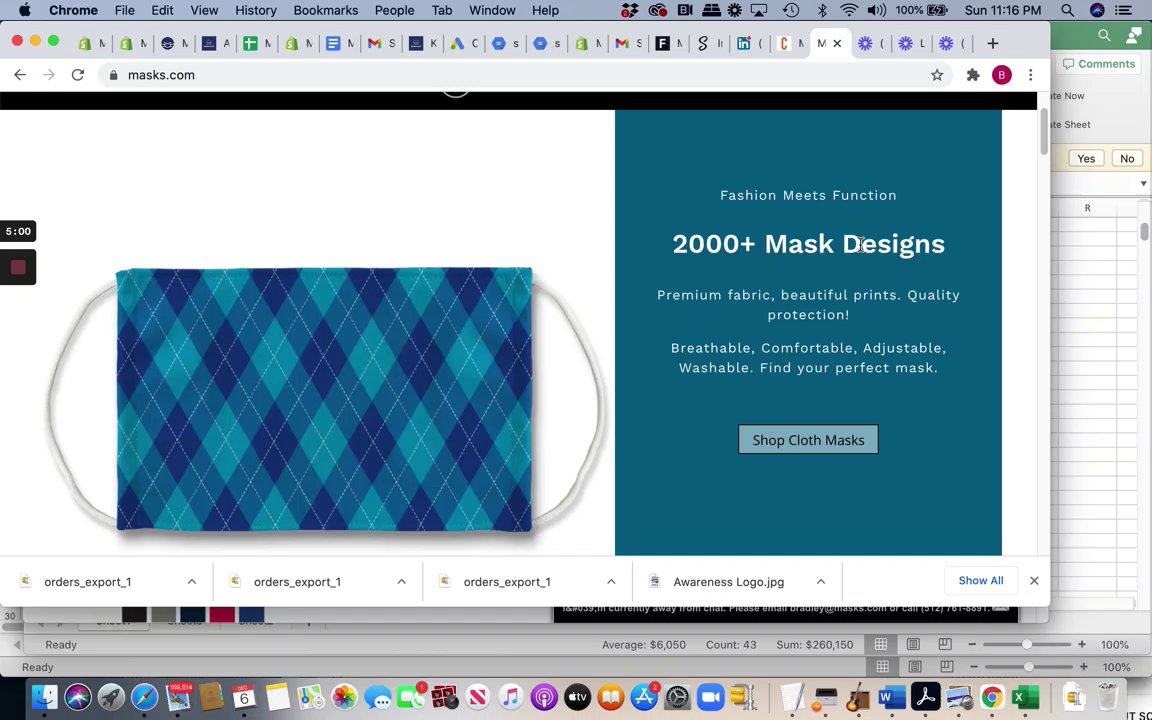This screenshot has height=720, width=1152.
Task: Switch to the Google Ads tab
Action: tap(463, 43)
